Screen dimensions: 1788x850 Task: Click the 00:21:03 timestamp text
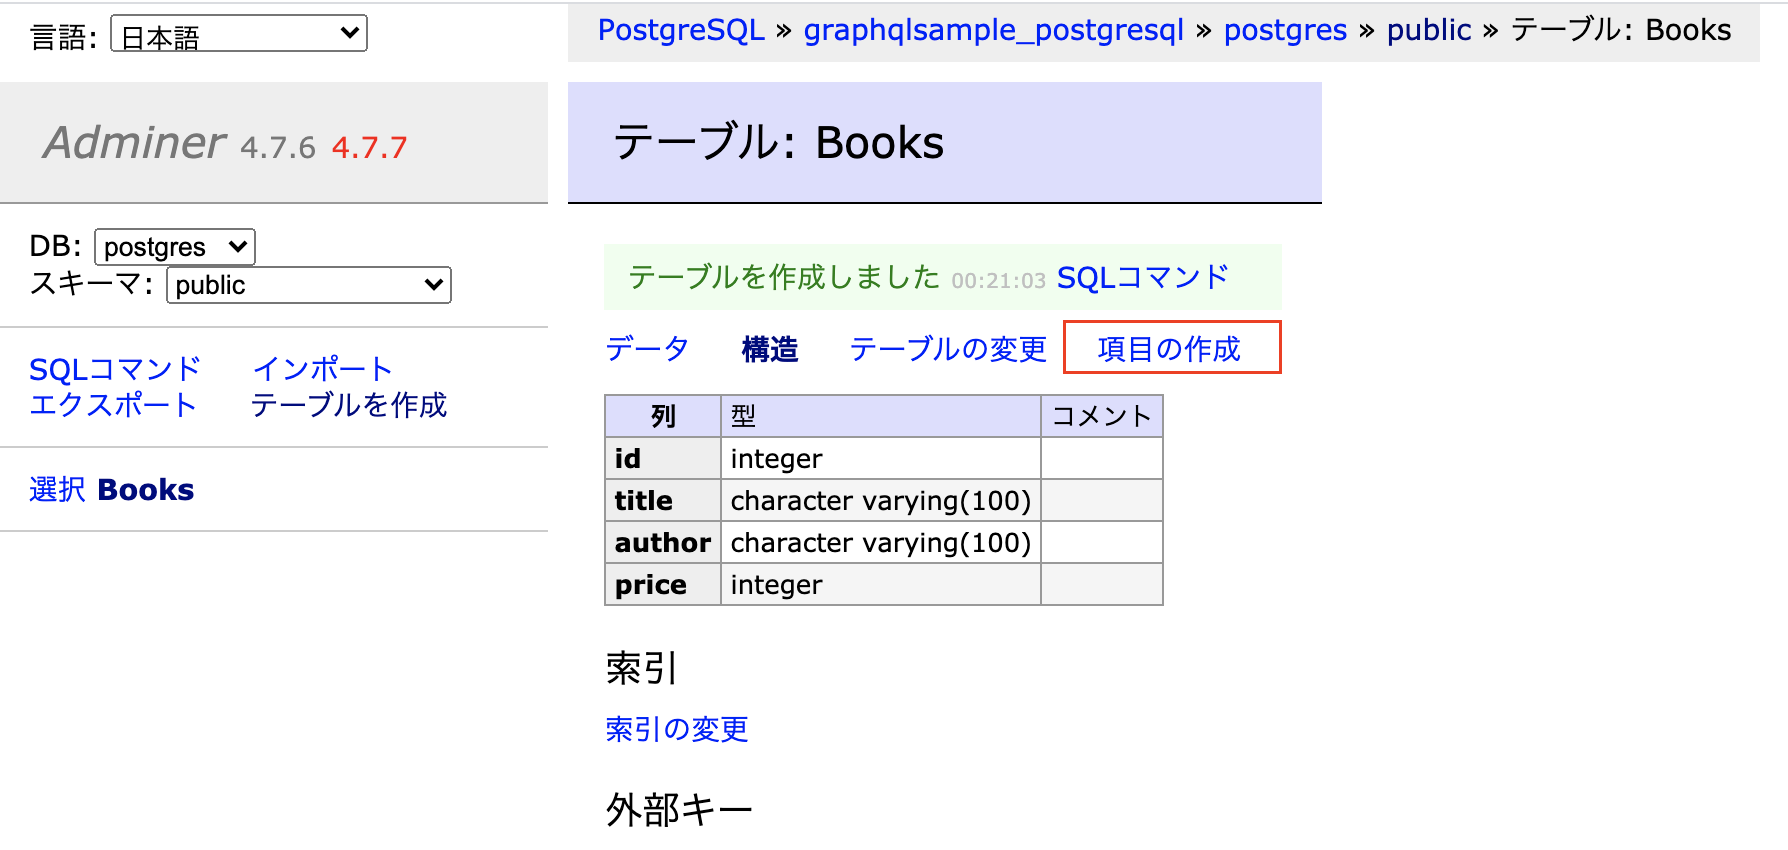point(998,281)
